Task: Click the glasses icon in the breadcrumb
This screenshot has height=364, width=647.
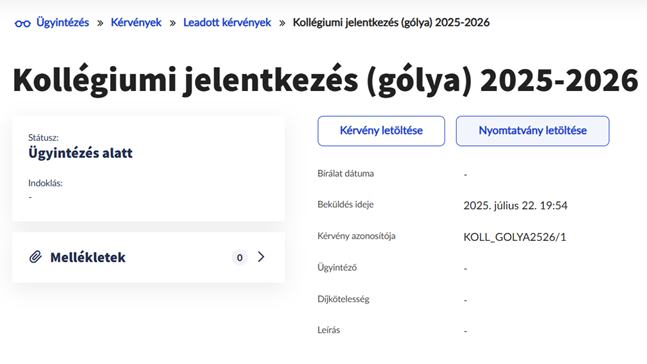Action: tap(23, 24)
